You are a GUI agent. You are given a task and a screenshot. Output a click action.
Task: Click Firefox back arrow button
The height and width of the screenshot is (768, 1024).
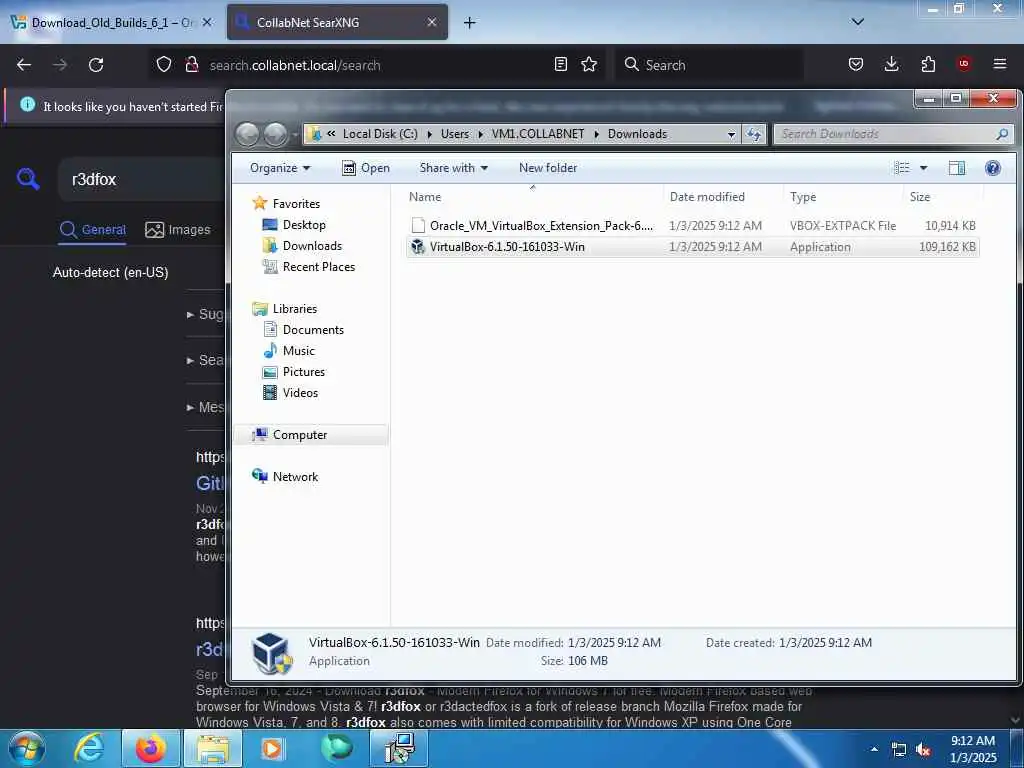(x=24, y=65)
